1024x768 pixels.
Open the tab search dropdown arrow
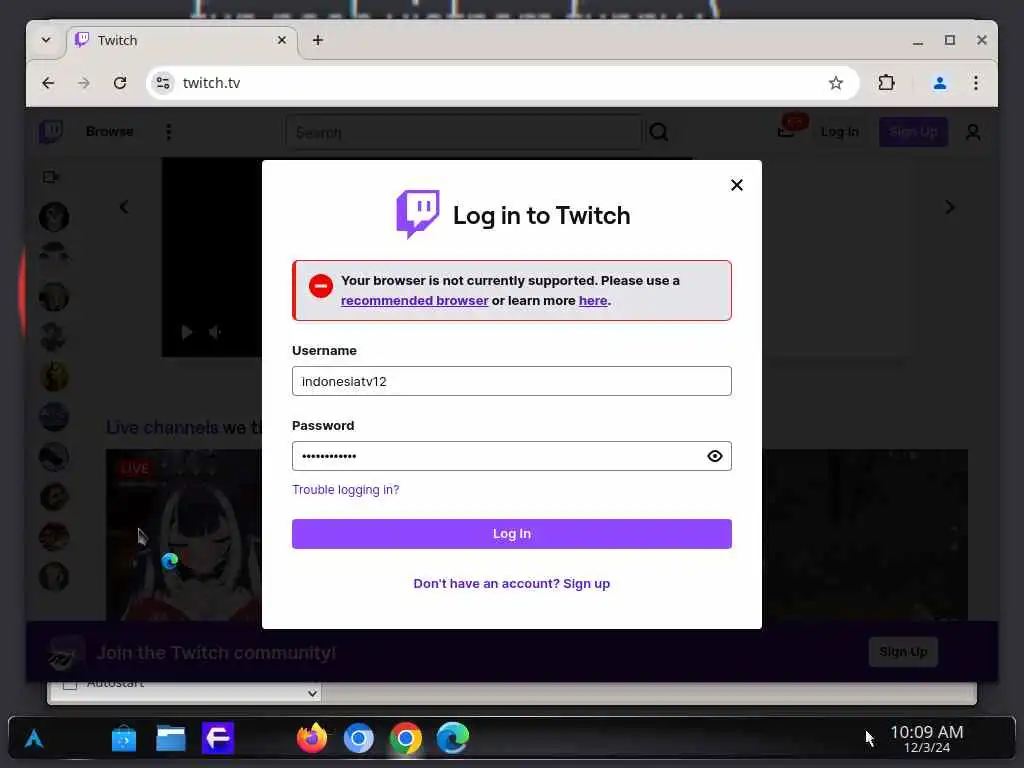[46, 40]
